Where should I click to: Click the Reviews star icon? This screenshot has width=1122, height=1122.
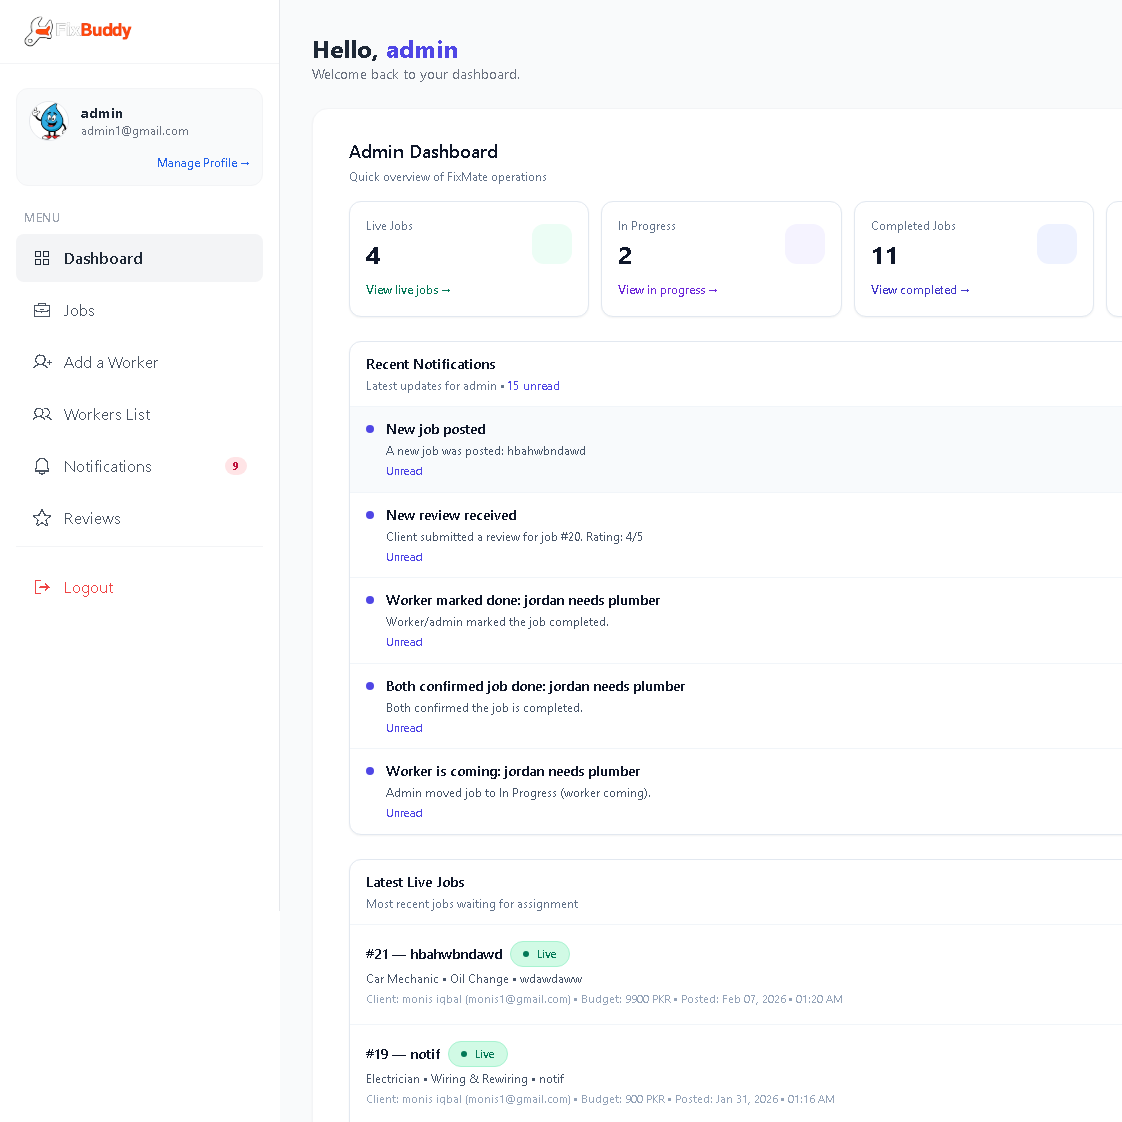point(42,518)
